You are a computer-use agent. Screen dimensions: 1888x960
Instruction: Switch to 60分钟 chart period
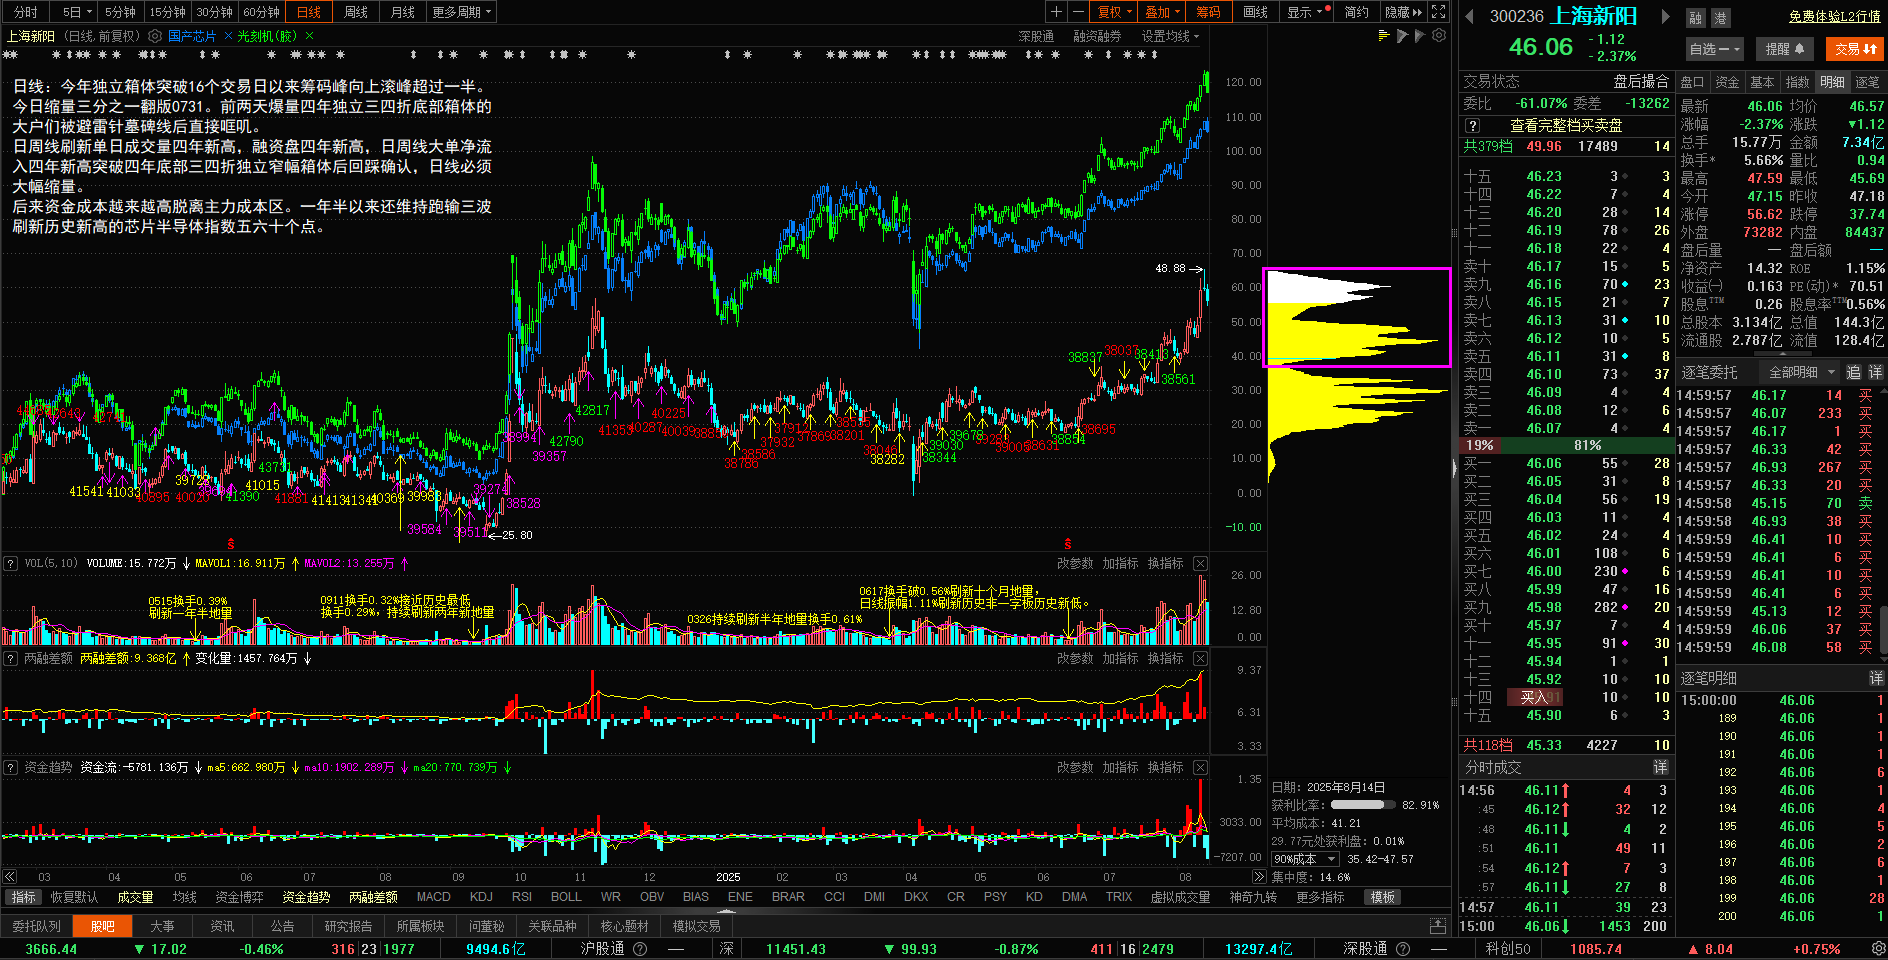pos(261,12)
